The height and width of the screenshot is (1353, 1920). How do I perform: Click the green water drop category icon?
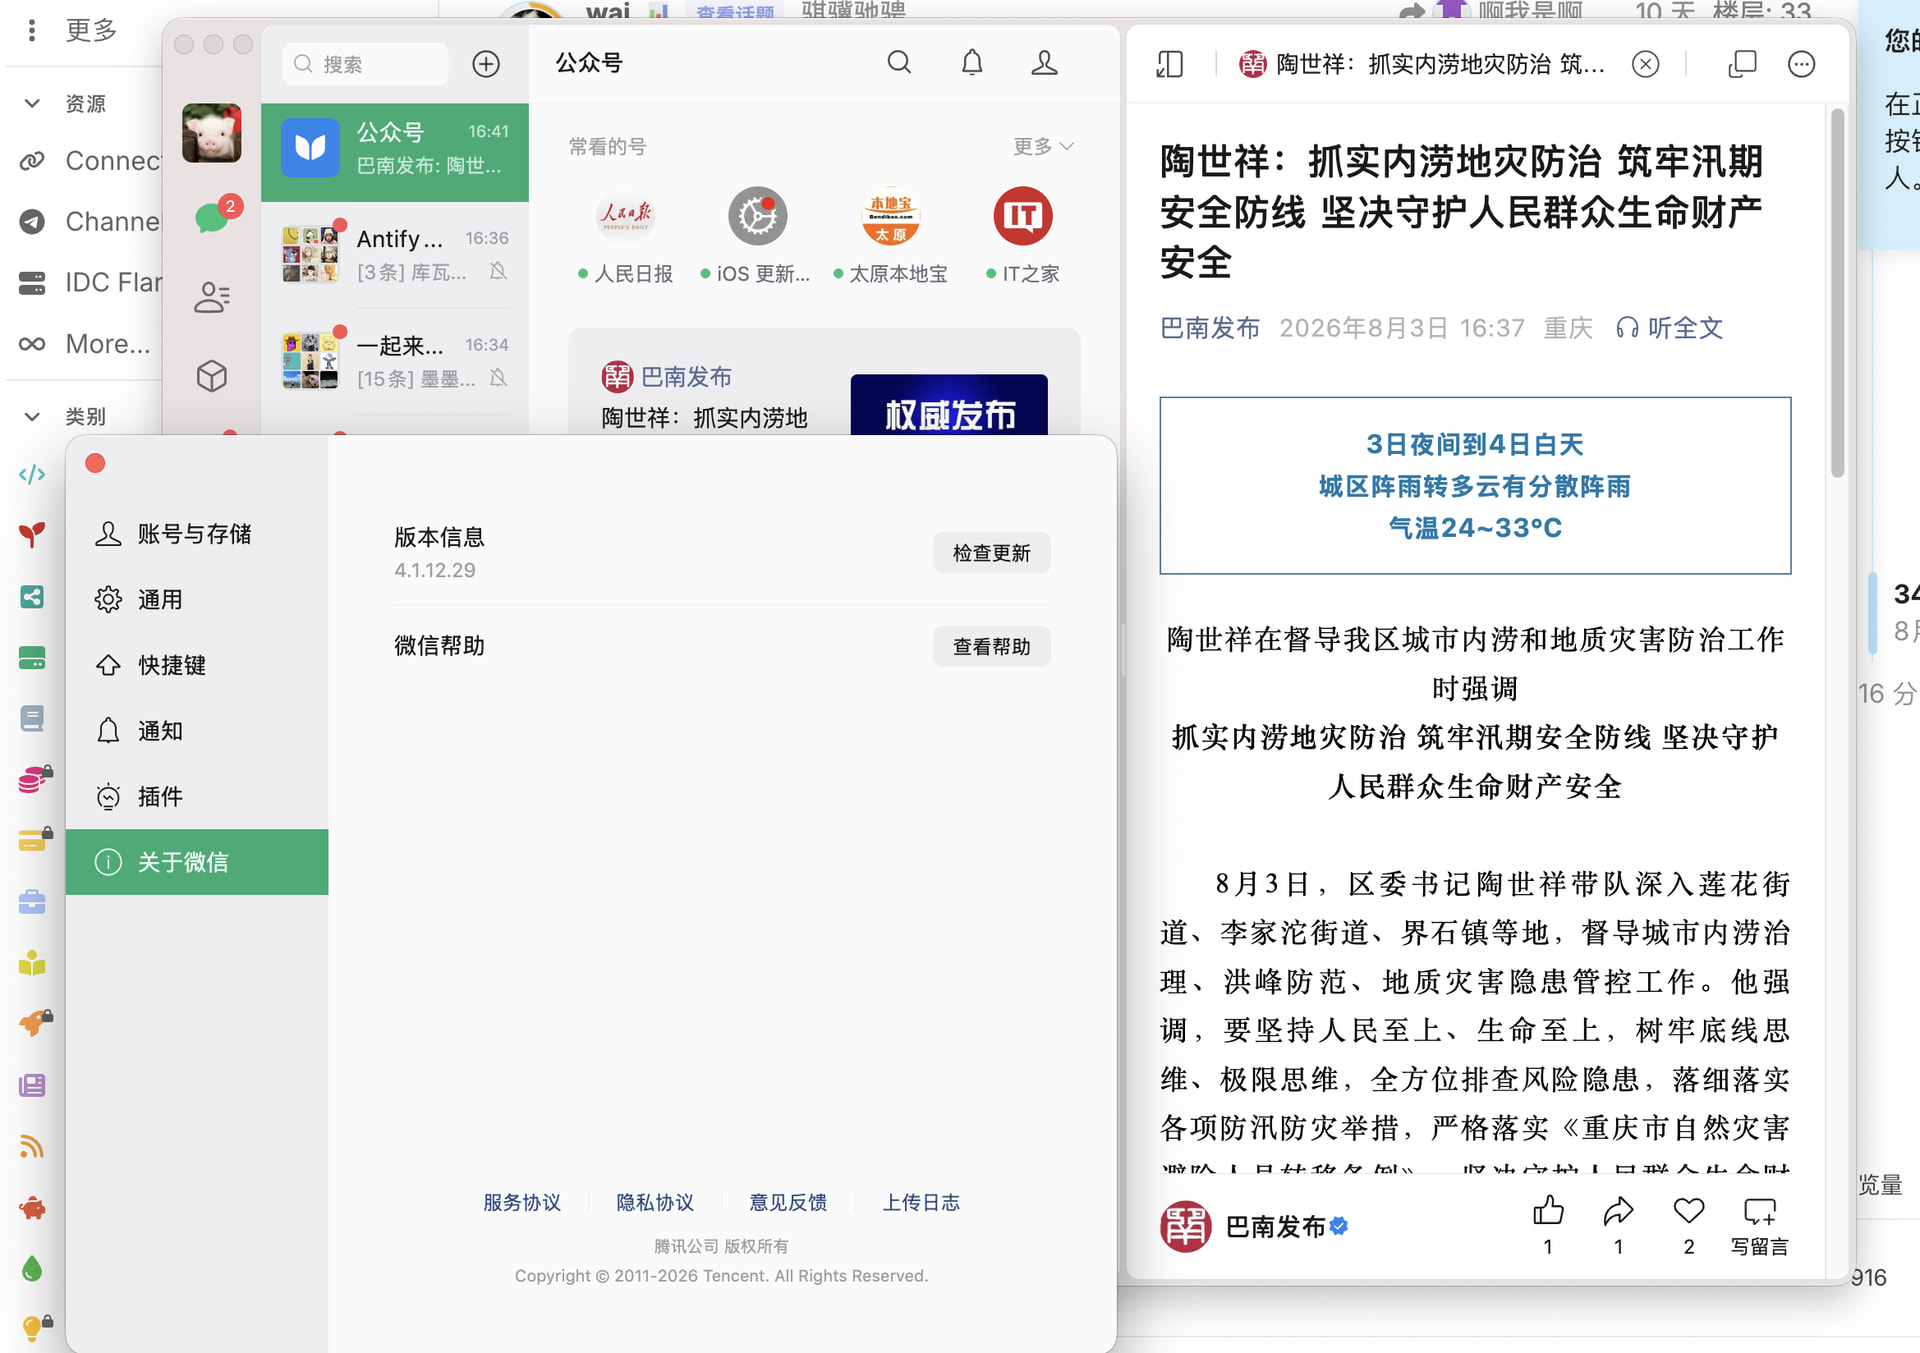(x=32, y=1269)
